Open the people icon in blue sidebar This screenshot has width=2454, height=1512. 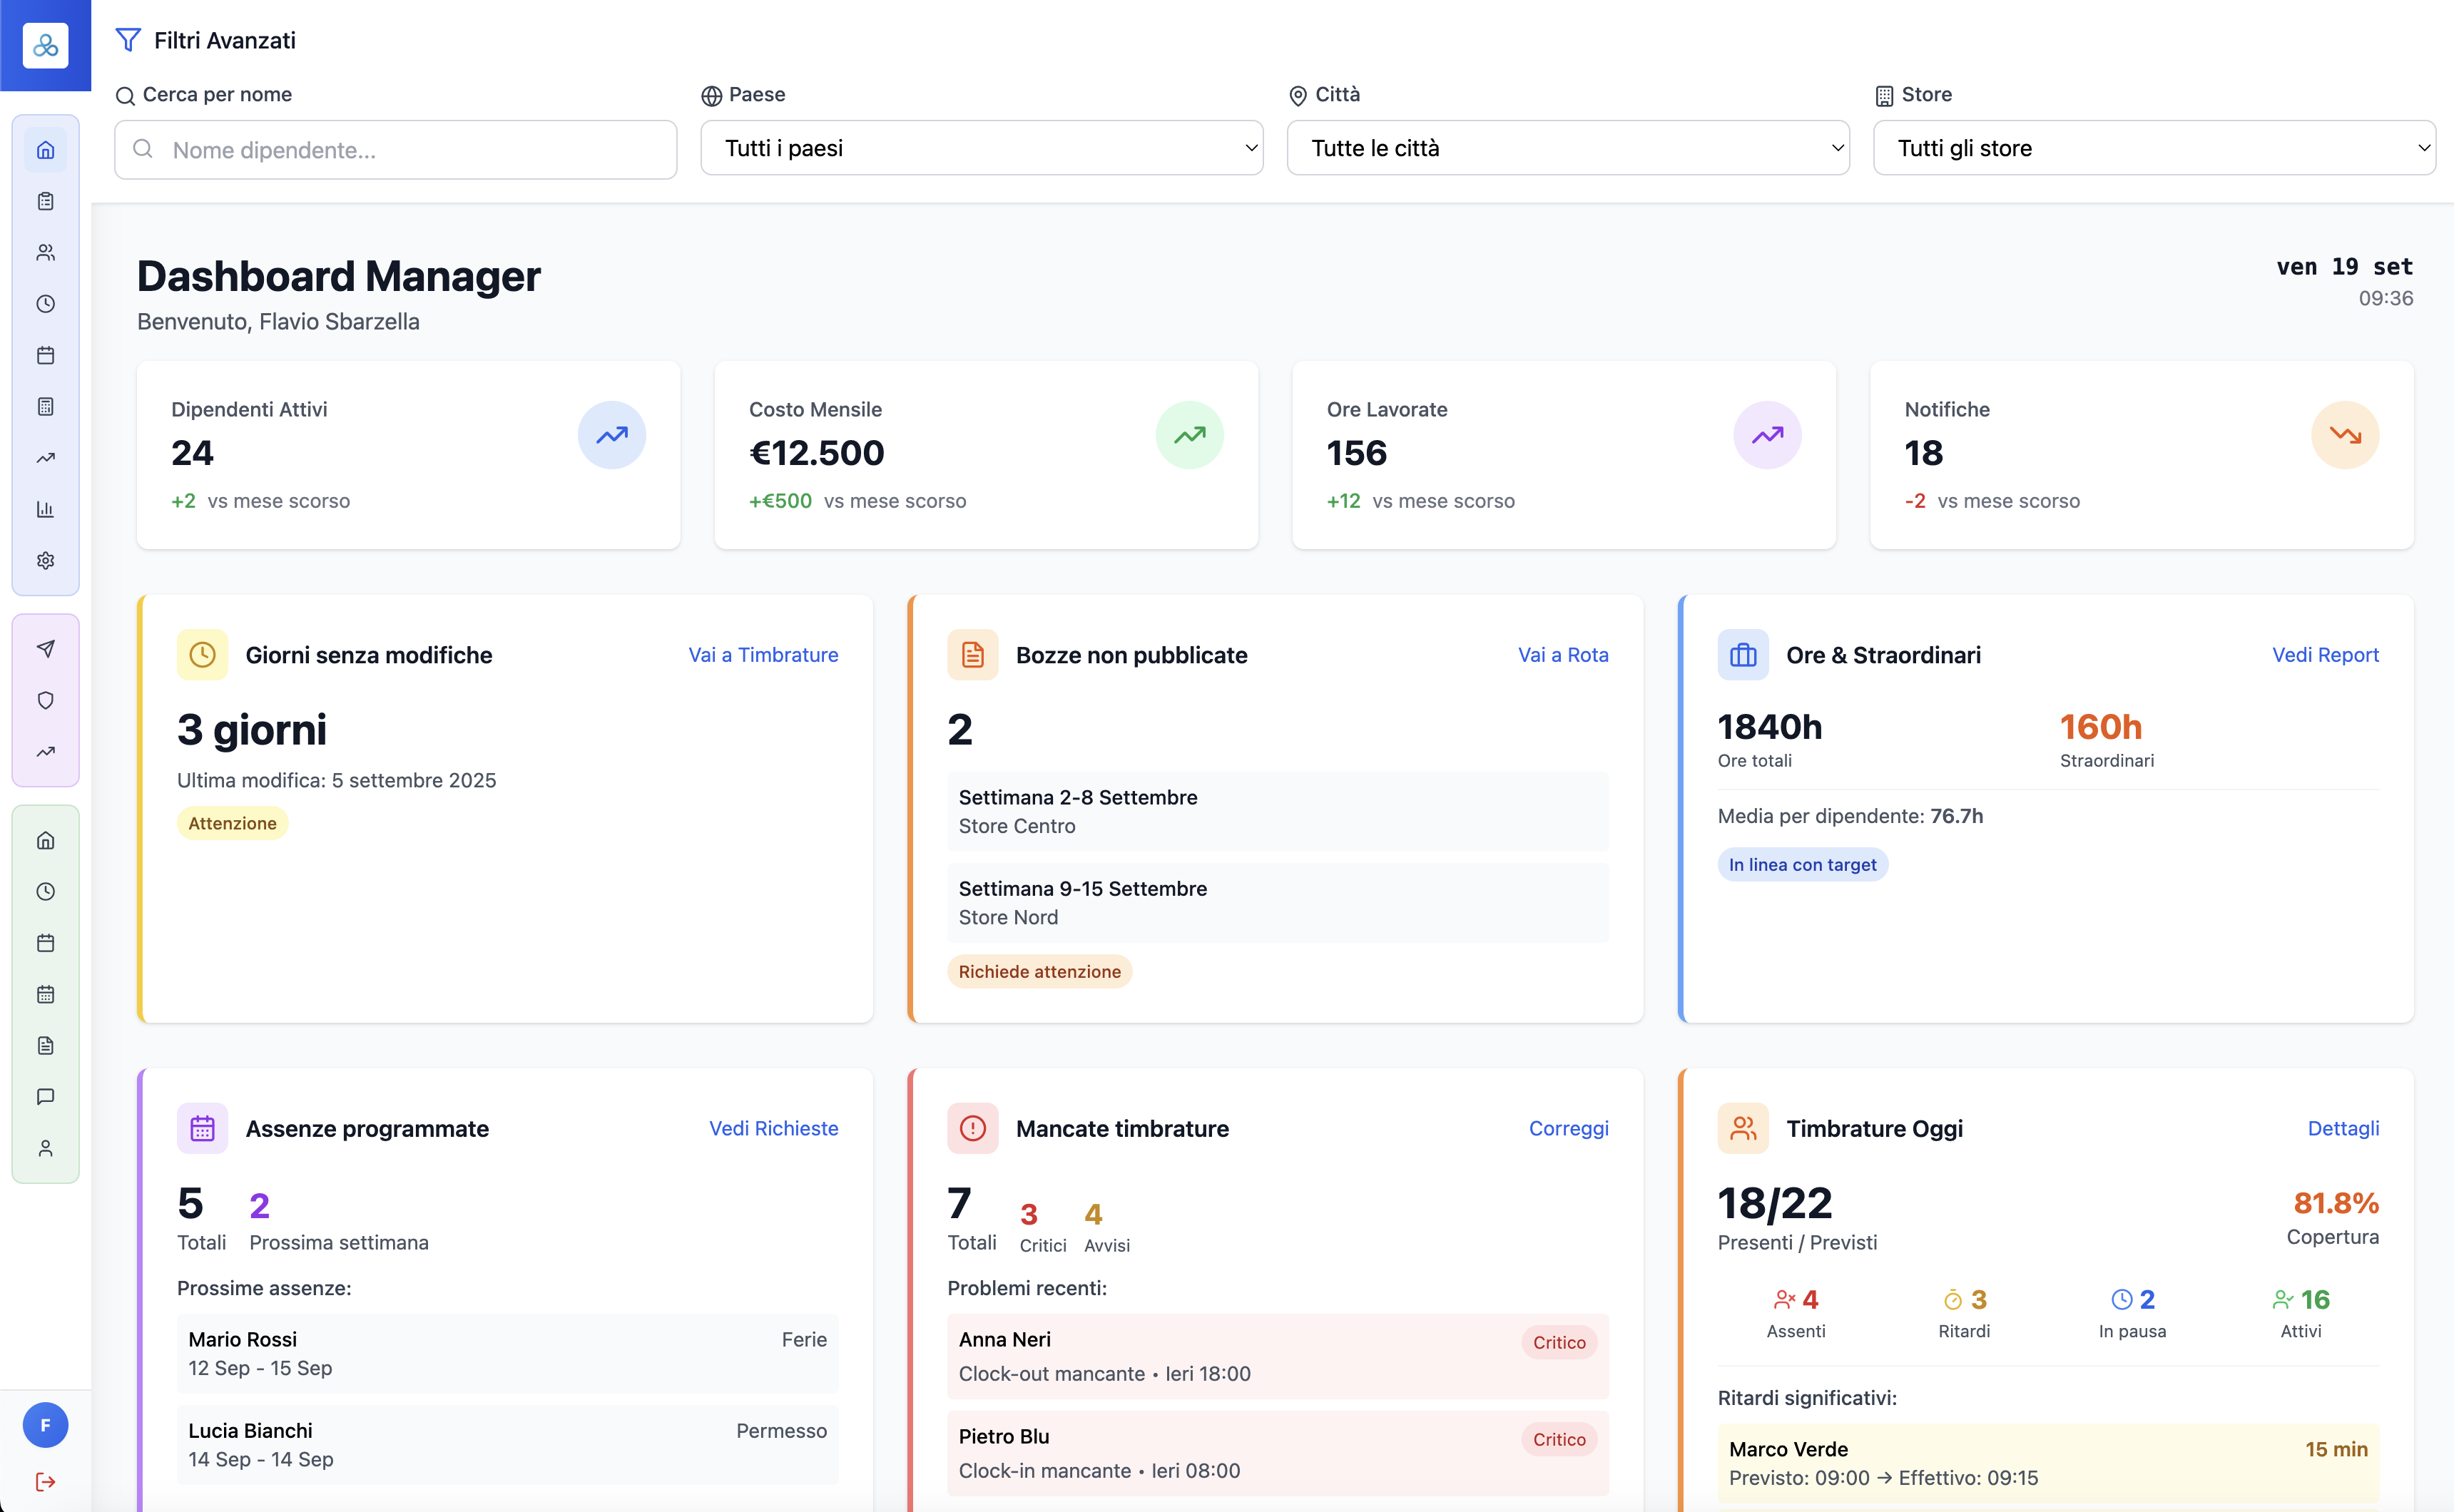(x=45, y=252)
